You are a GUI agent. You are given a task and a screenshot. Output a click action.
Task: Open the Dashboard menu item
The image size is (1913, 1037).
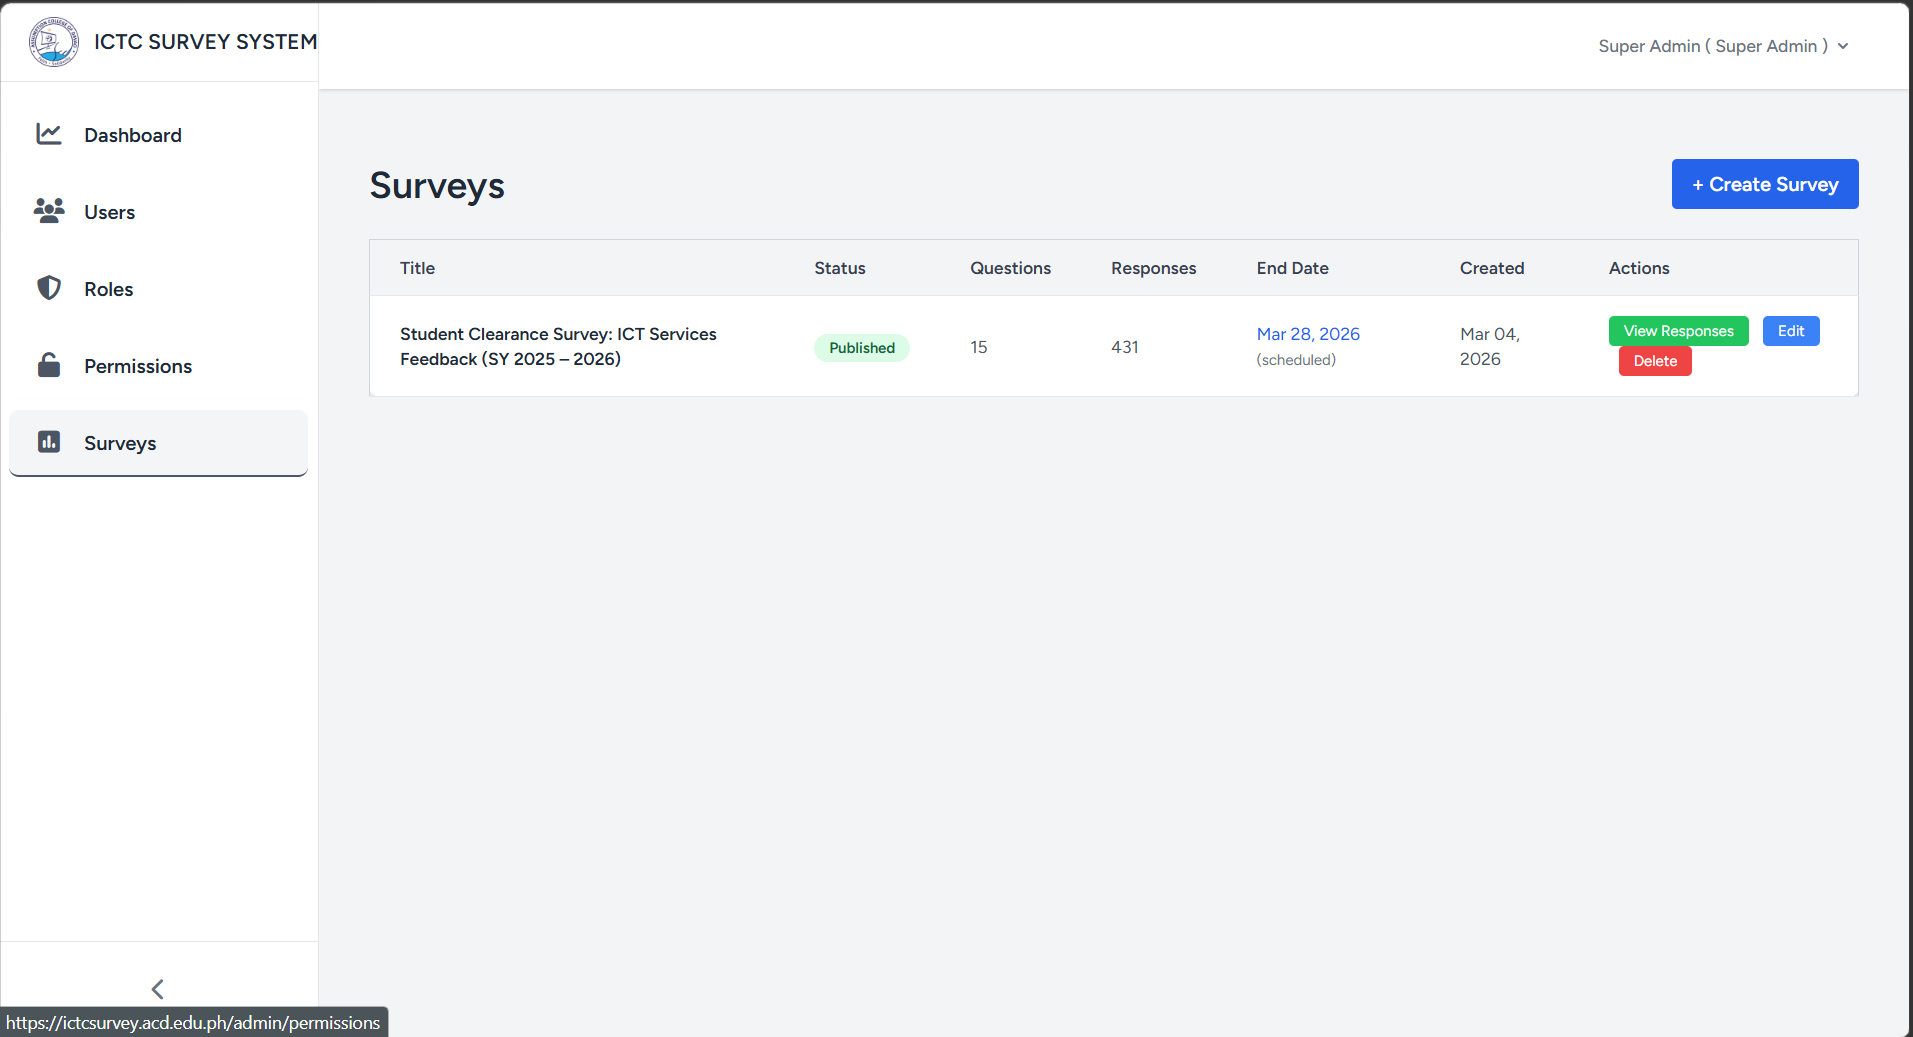point(133,135)
